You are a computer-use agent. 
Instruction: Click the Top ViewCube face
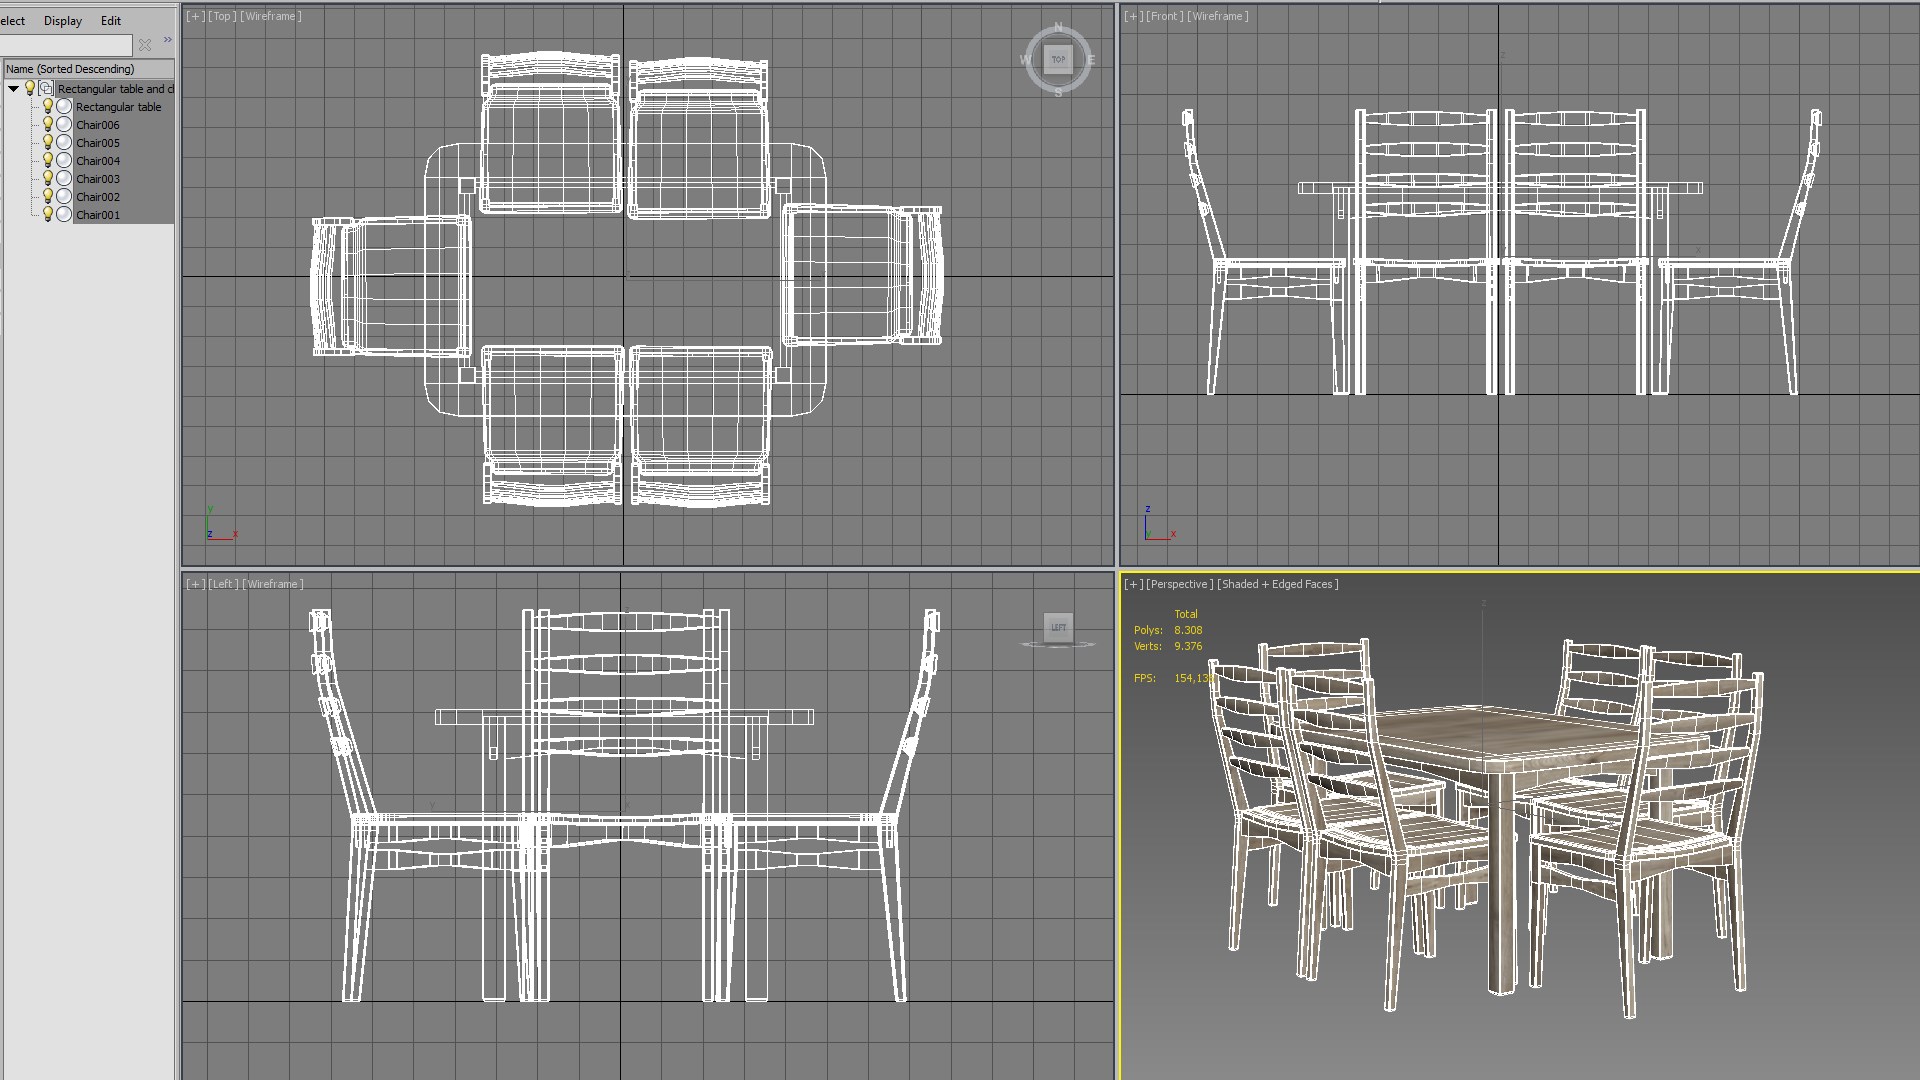tap(1058, 59)
